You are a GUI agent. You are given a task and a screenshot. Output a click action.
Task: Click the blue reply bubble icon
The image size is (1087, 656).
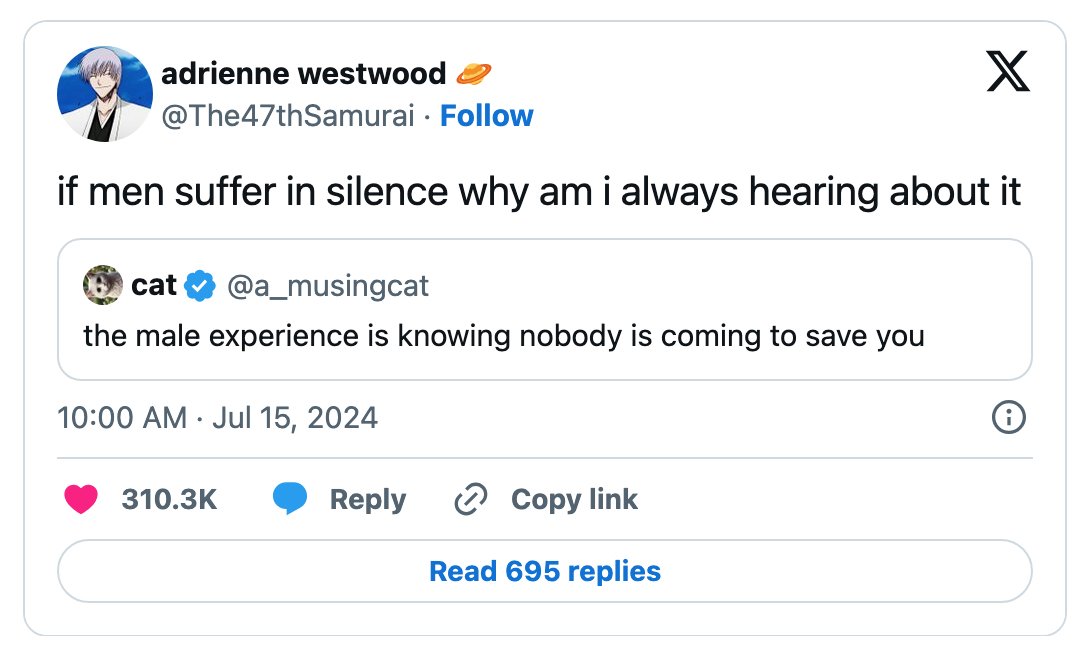[x=290, y=499]
